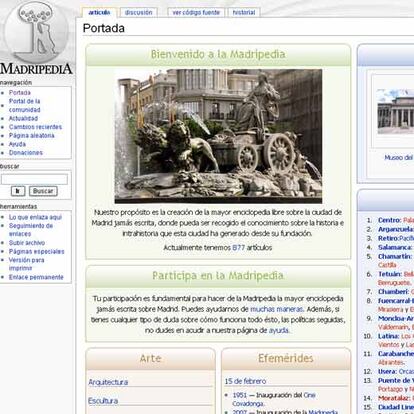Open the Centro district link
Viewport: 414px width, 414px height.
[389, 220]
